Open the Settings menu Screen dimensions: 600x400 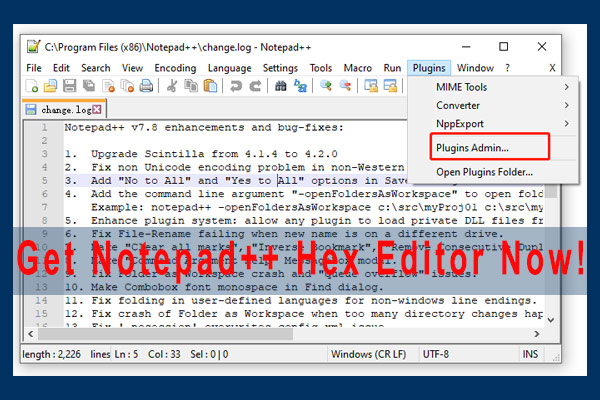coord(280,68)
